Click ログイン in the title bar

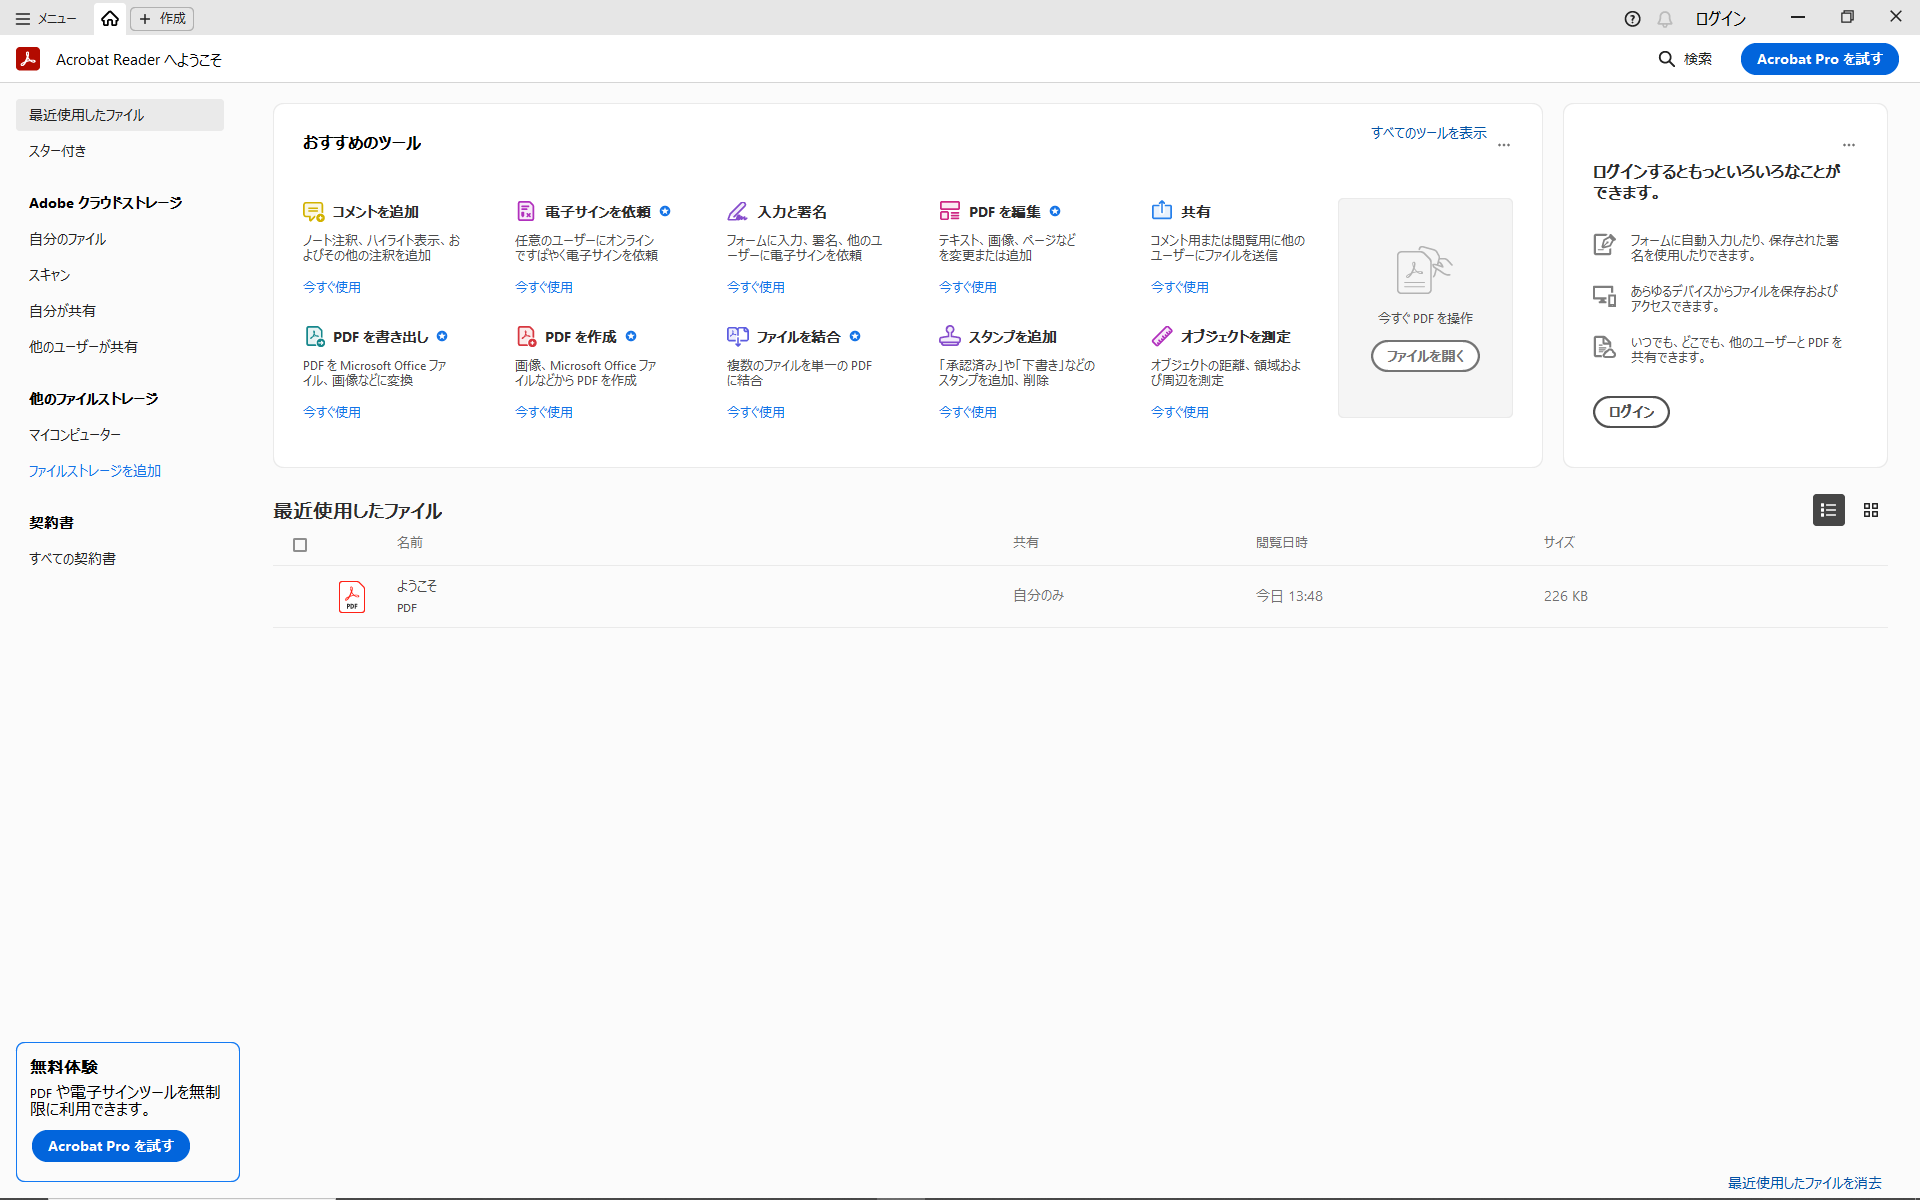(x=1720, y=18)
